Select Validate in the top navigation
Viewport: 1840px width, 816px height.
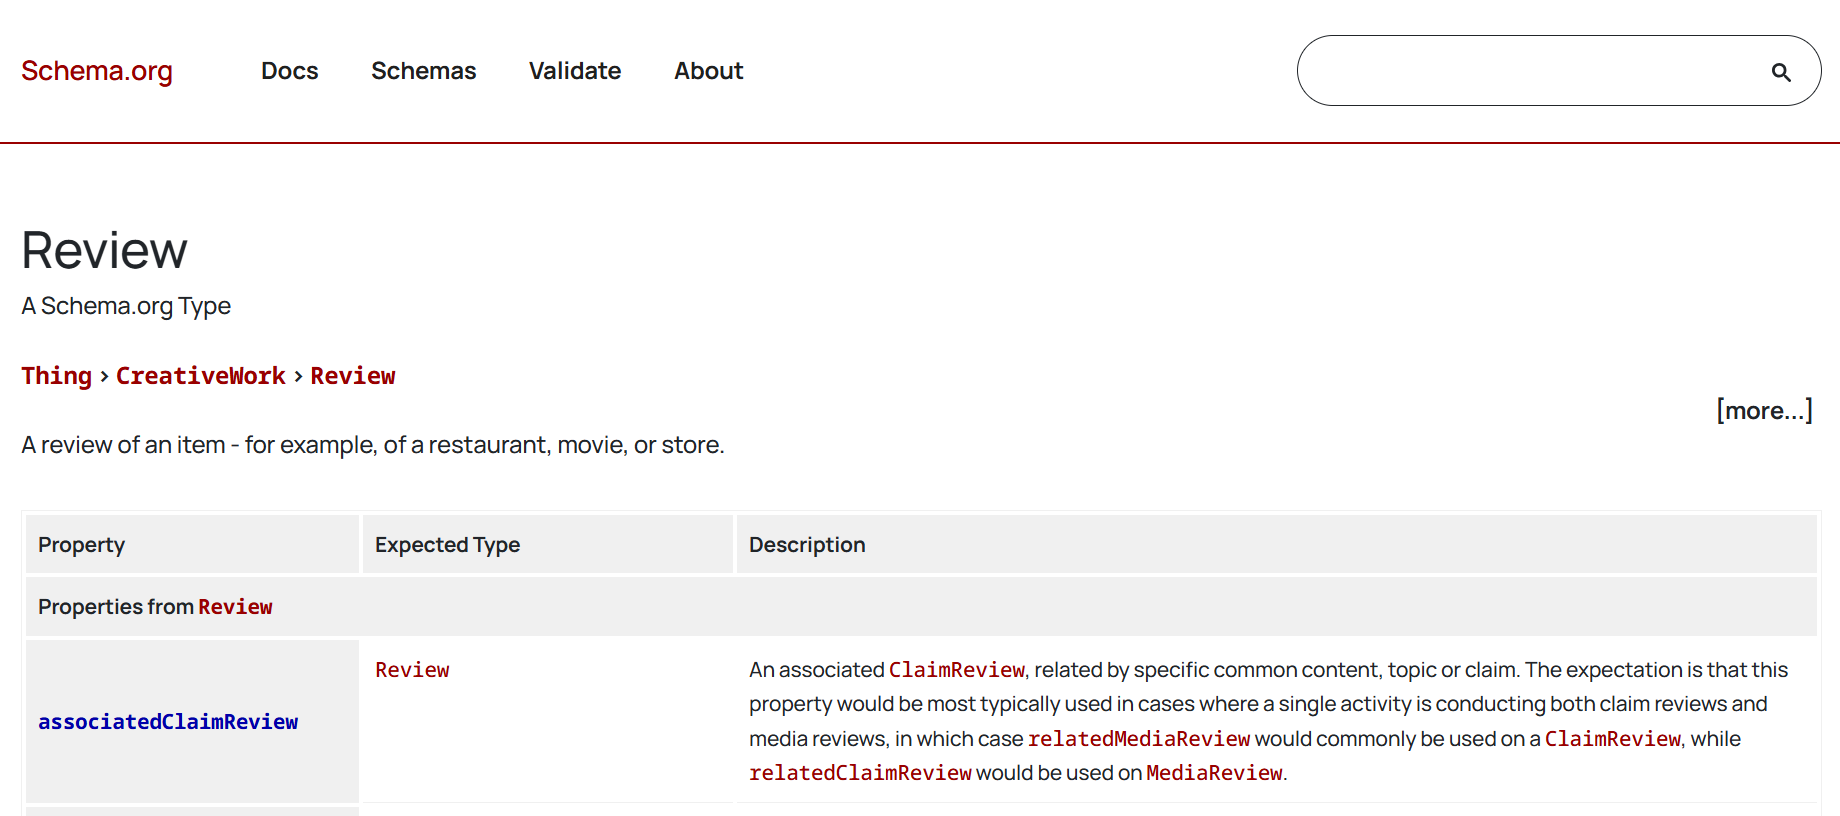coord(574,71)
